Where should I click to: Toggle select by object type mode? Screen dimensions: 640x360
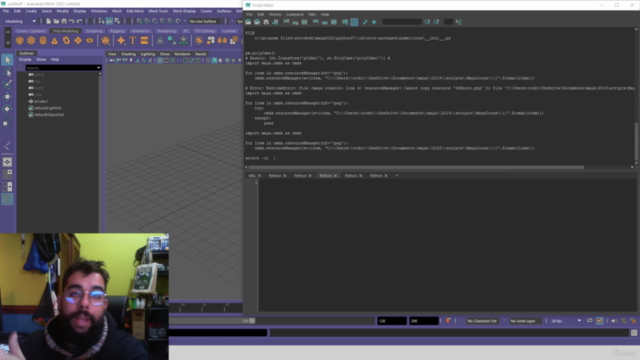point(109,21)
